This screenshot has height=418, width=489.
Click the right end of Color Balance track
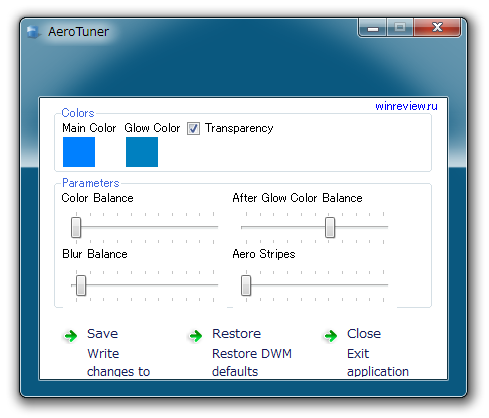pyautogui.click(x=216, y=227)
